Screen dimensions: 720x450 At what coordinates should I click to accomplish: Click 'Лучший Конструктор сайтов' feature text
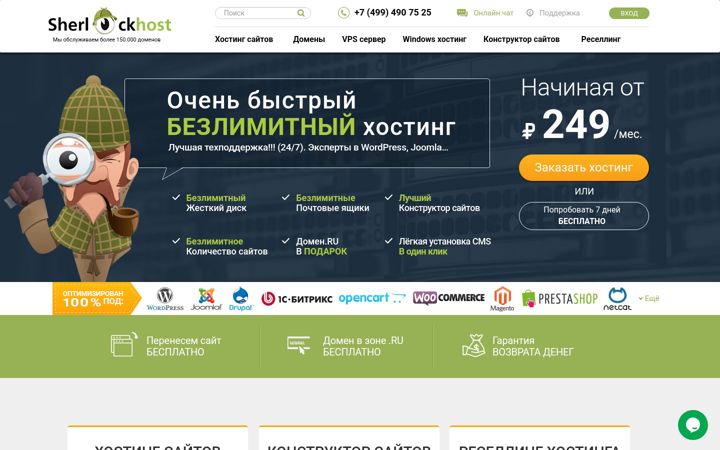pos(439,203)
